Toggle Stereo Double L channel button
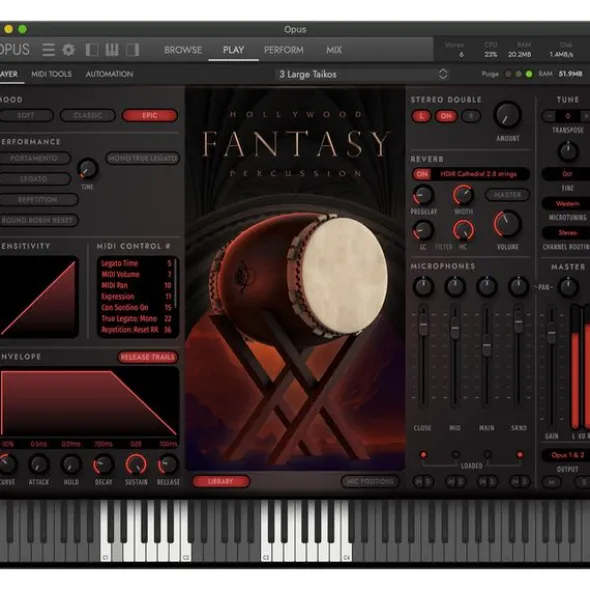The image size is (590, 591). 421,116
